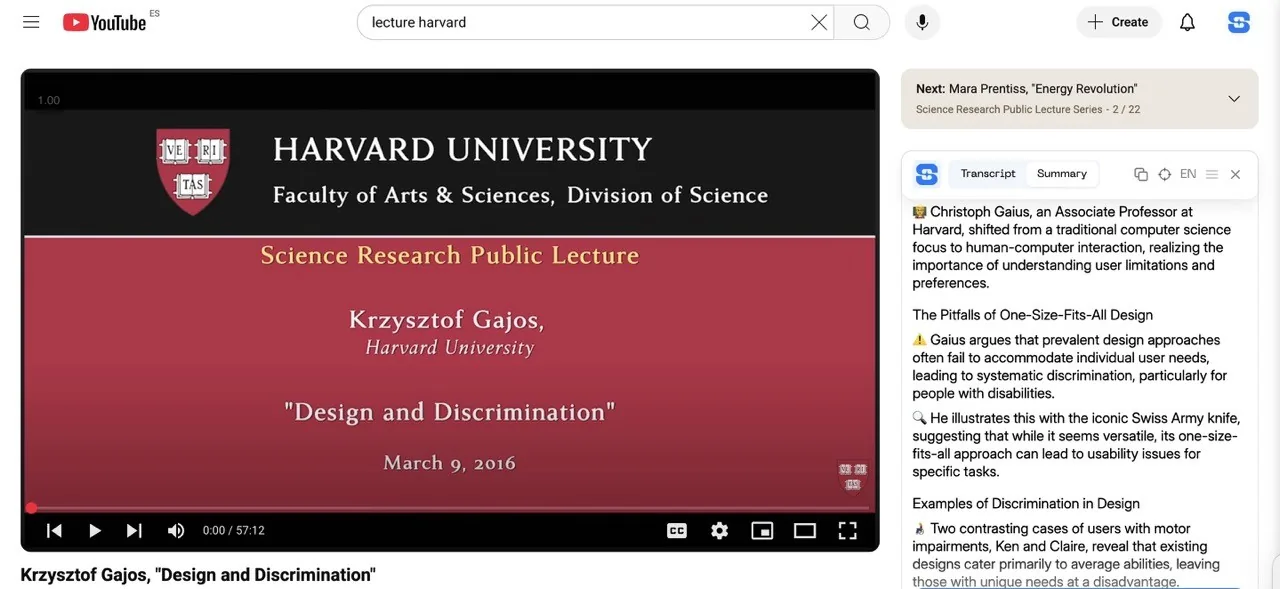Screen dimensions: 1280x589
Task: Click heading 'The Pitfalls of One-Size-Fits-All Design'
Action: pyautogui.click(x=1032, y=315)
